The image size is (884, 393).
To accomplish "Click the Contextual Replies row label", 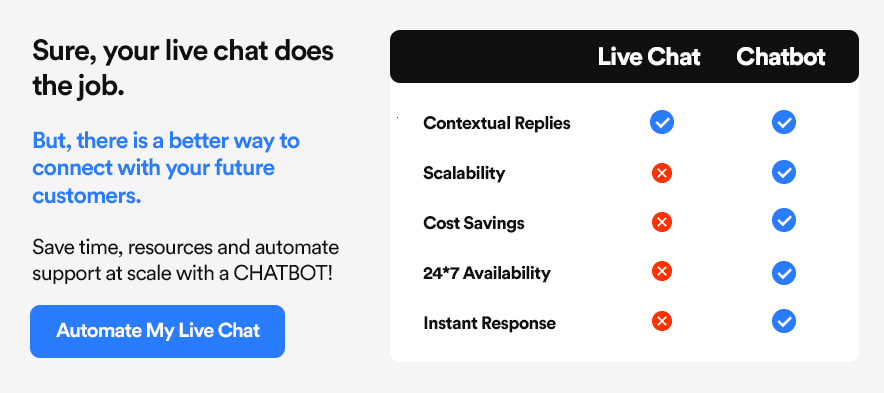I will [x=497, y=123].
